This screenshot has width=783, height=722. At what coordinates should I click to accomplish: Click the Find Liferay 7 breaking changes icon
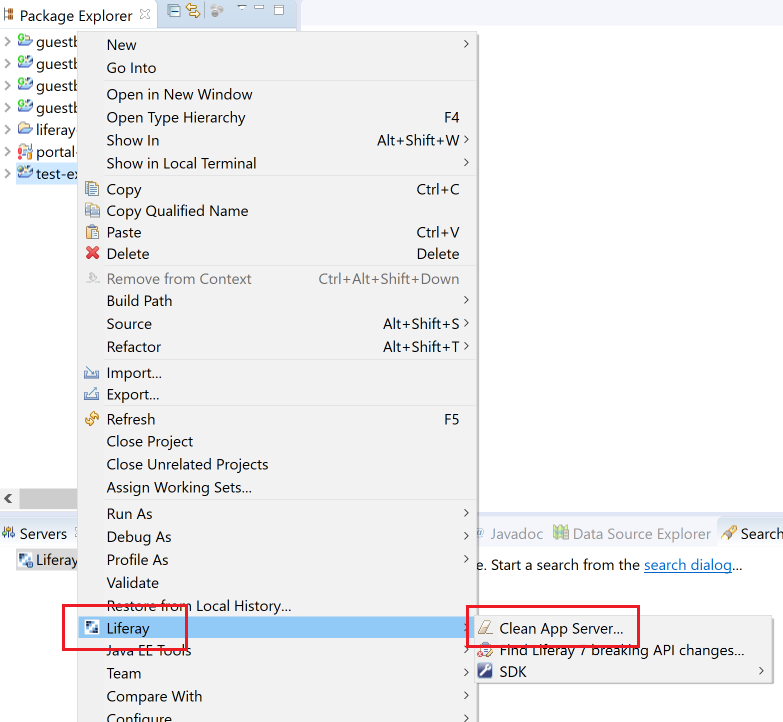pyautogui.click(x=485, y=650)
